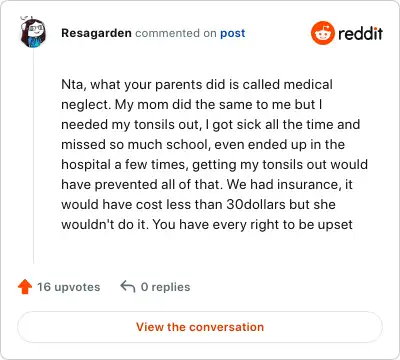Click the orange upvote arrow icon
The image size is (400, 360).
click(x=25, y=287)
